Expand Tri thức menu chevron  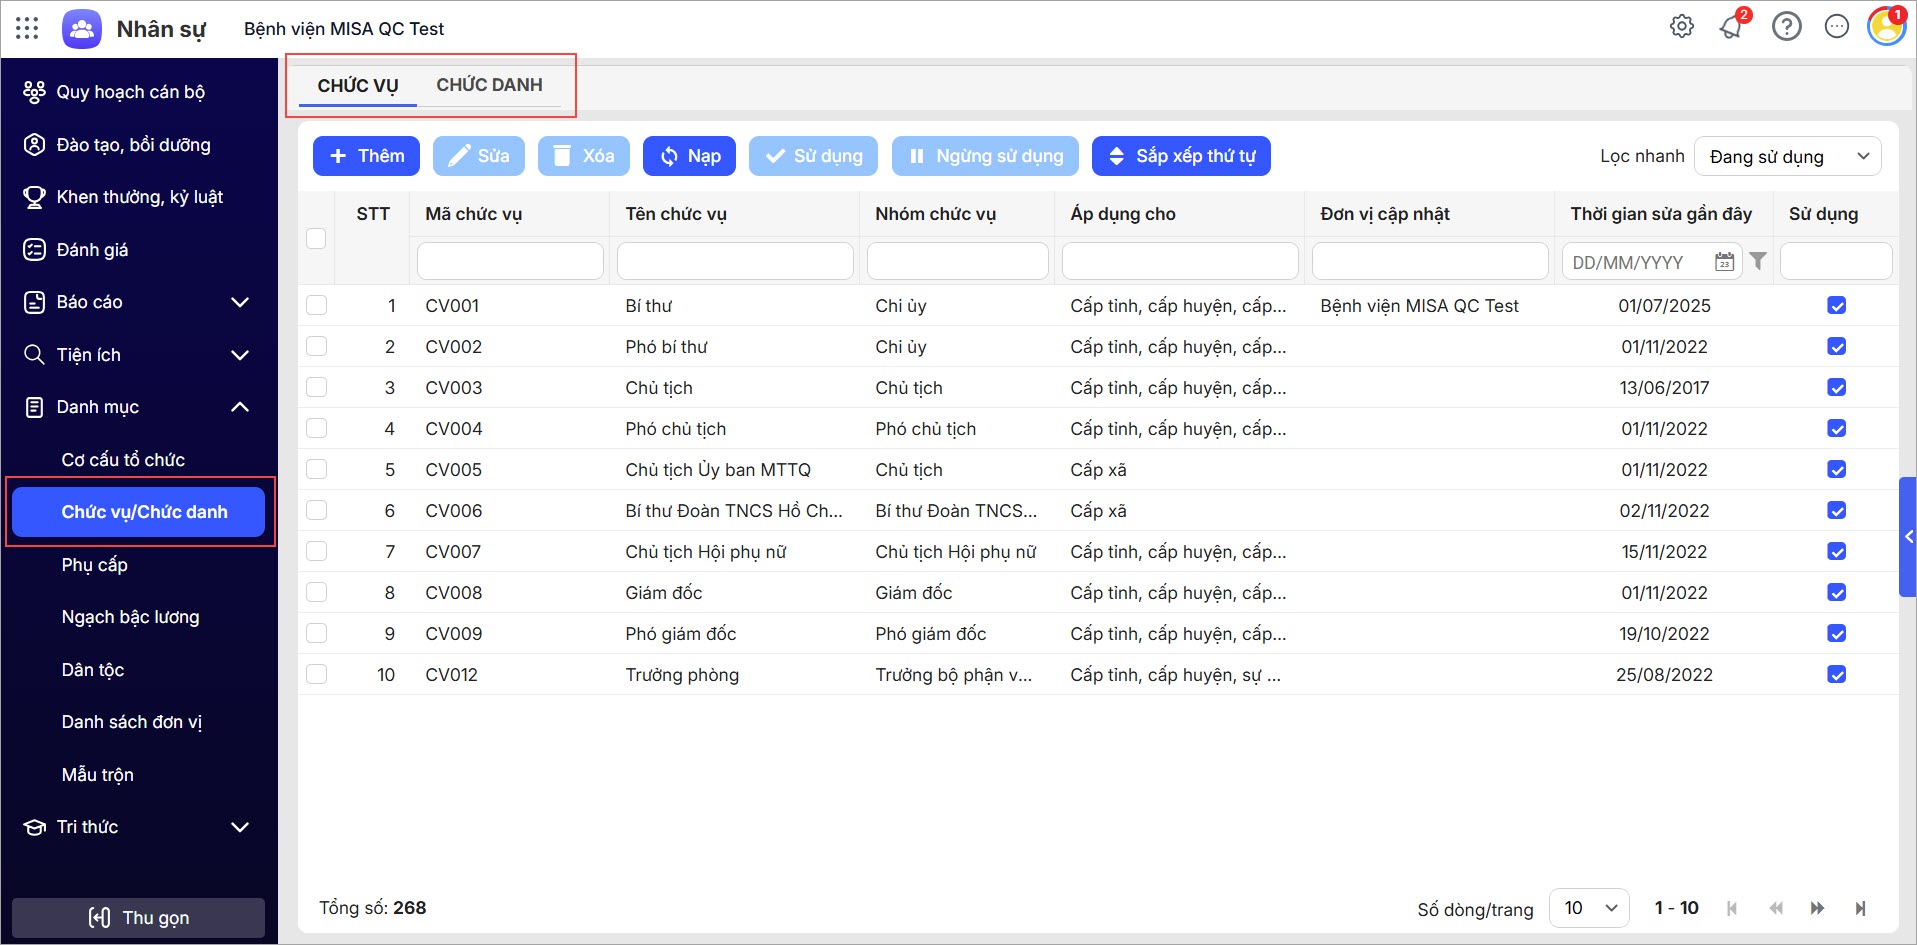tap(240, 827)
